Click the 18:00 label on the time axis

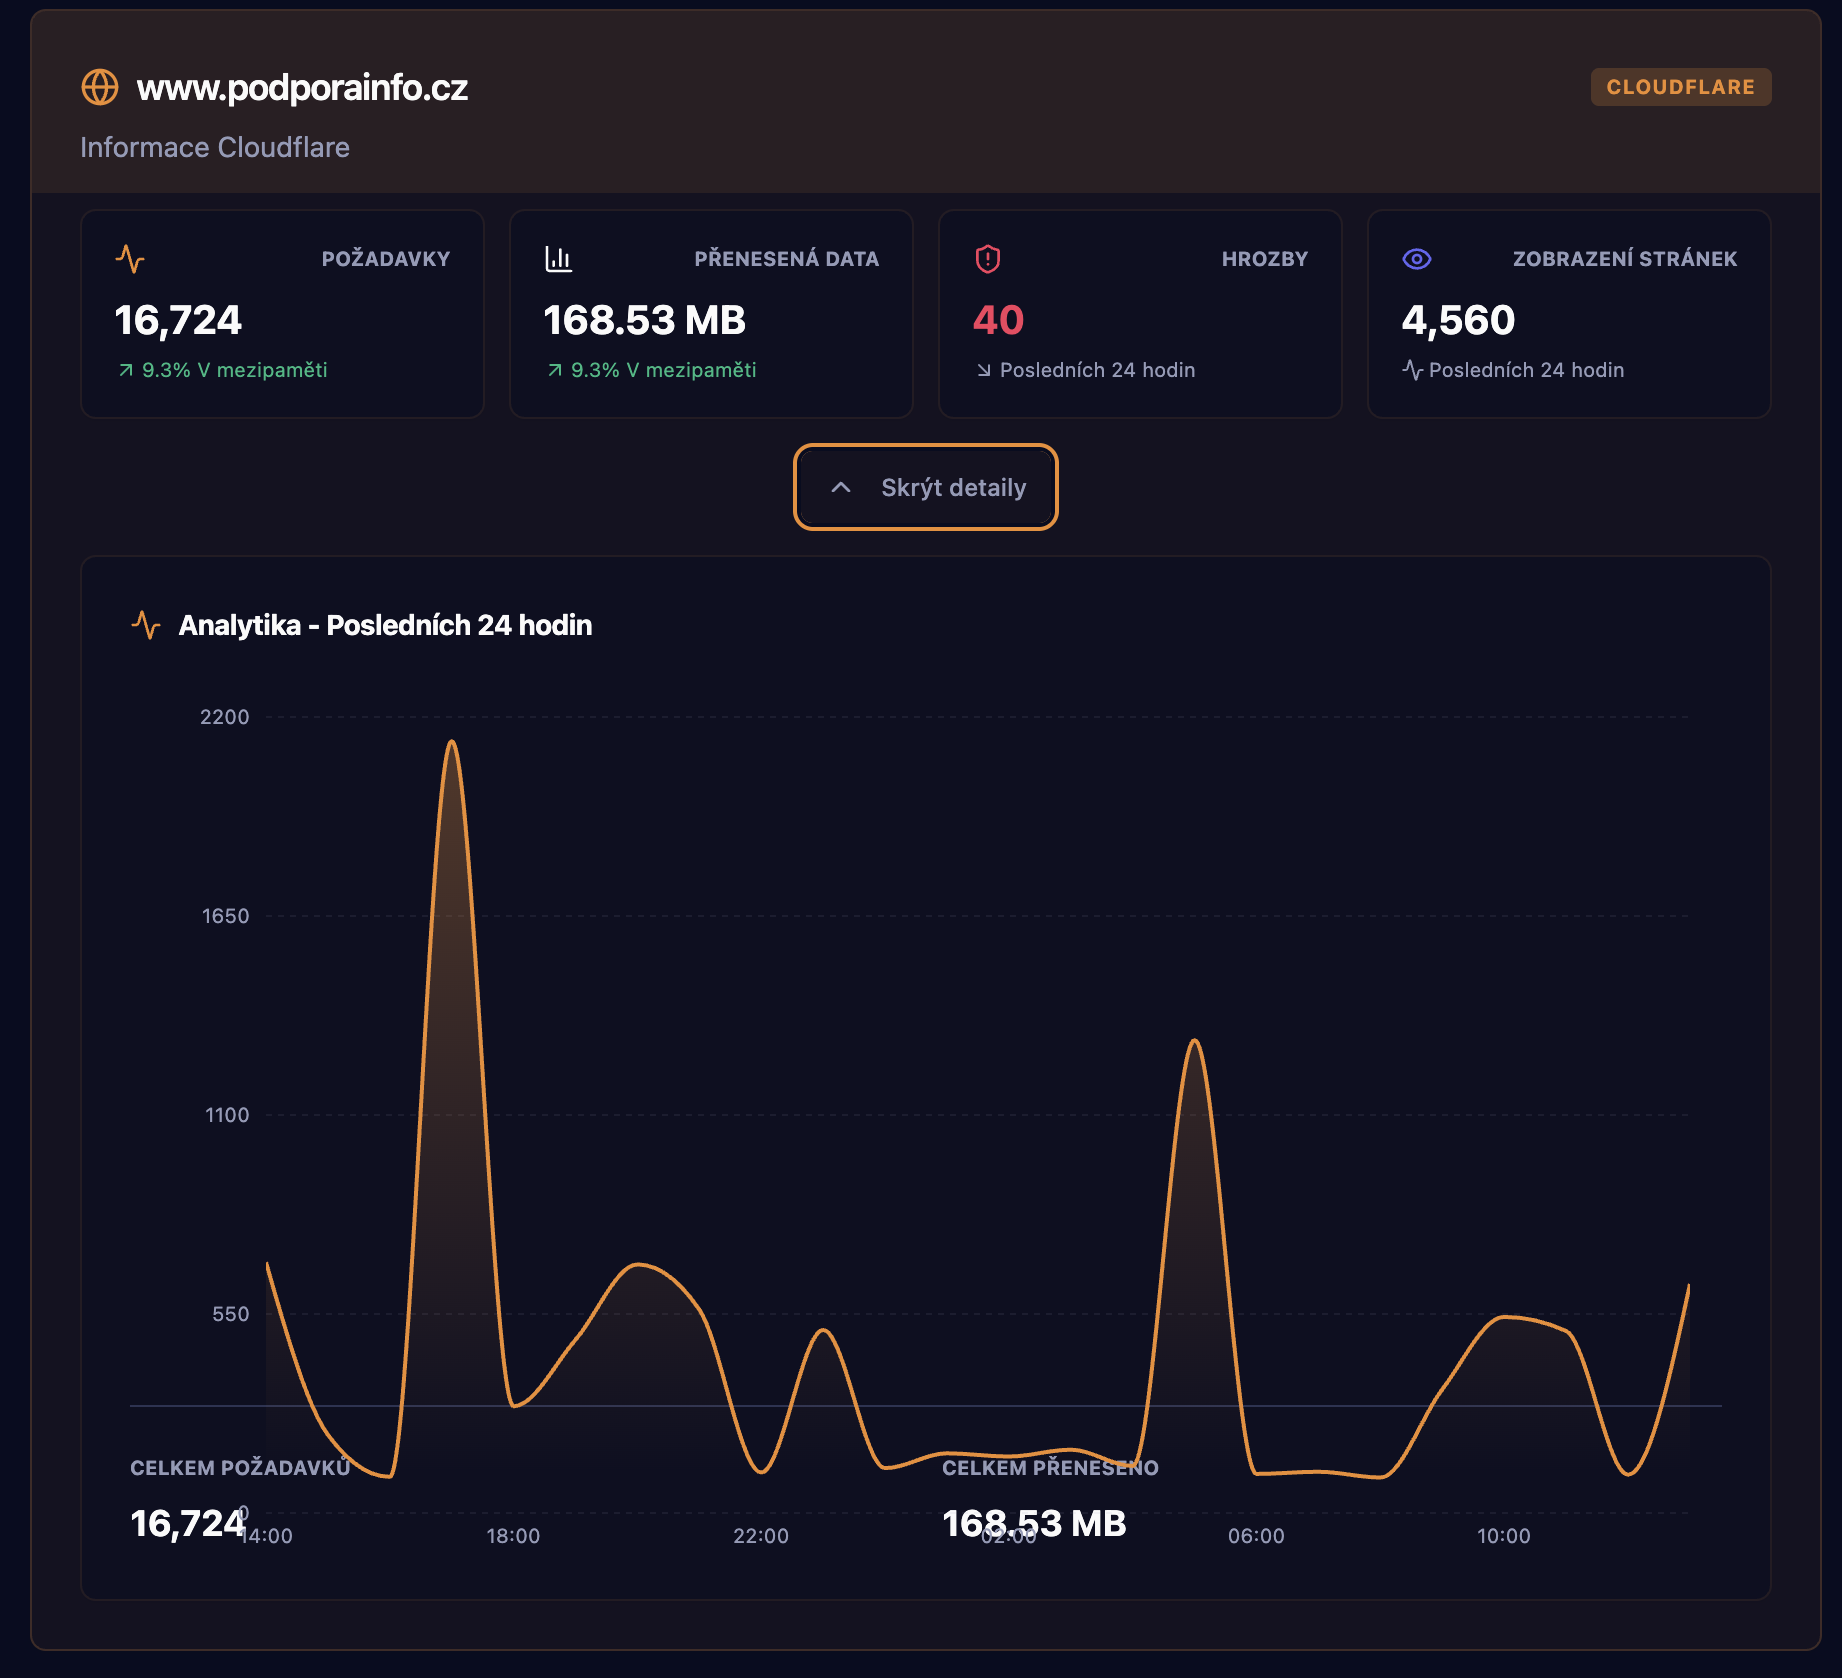513,1536
